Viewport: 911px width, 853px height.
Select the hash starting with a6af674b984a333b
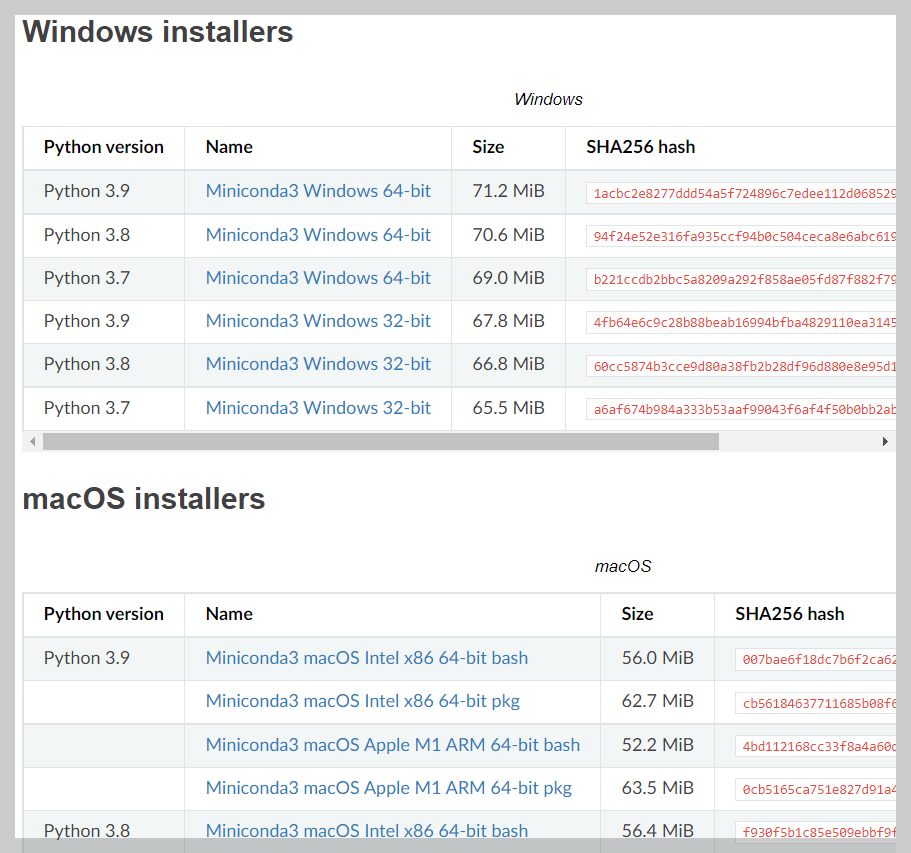pyautogui.click(x=741, y=410)
